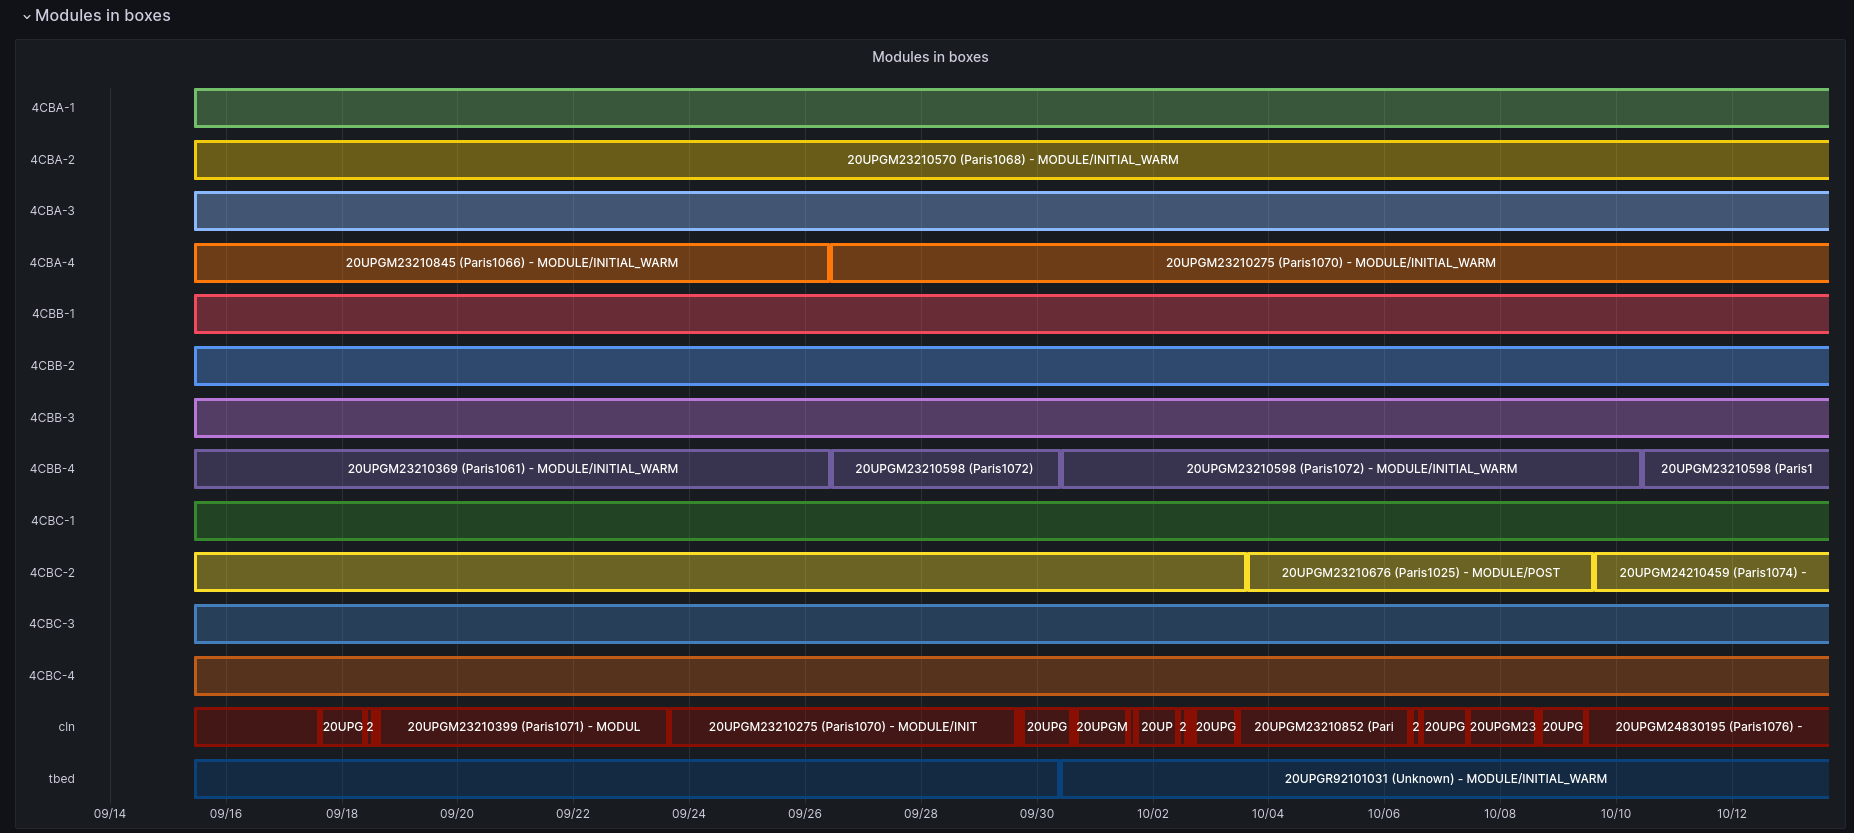Select the 20UPGR92101031 Unknown segment in tbed

[x=1445, y=779]
